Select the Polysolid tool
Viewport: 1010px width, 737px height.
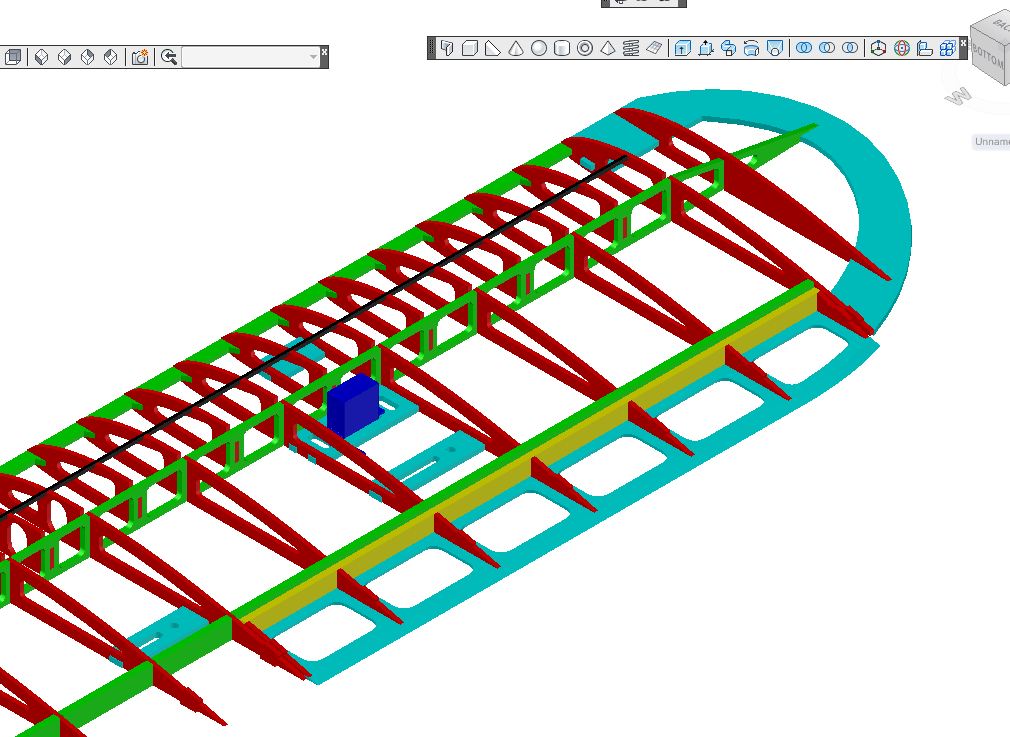coord(447,48)
